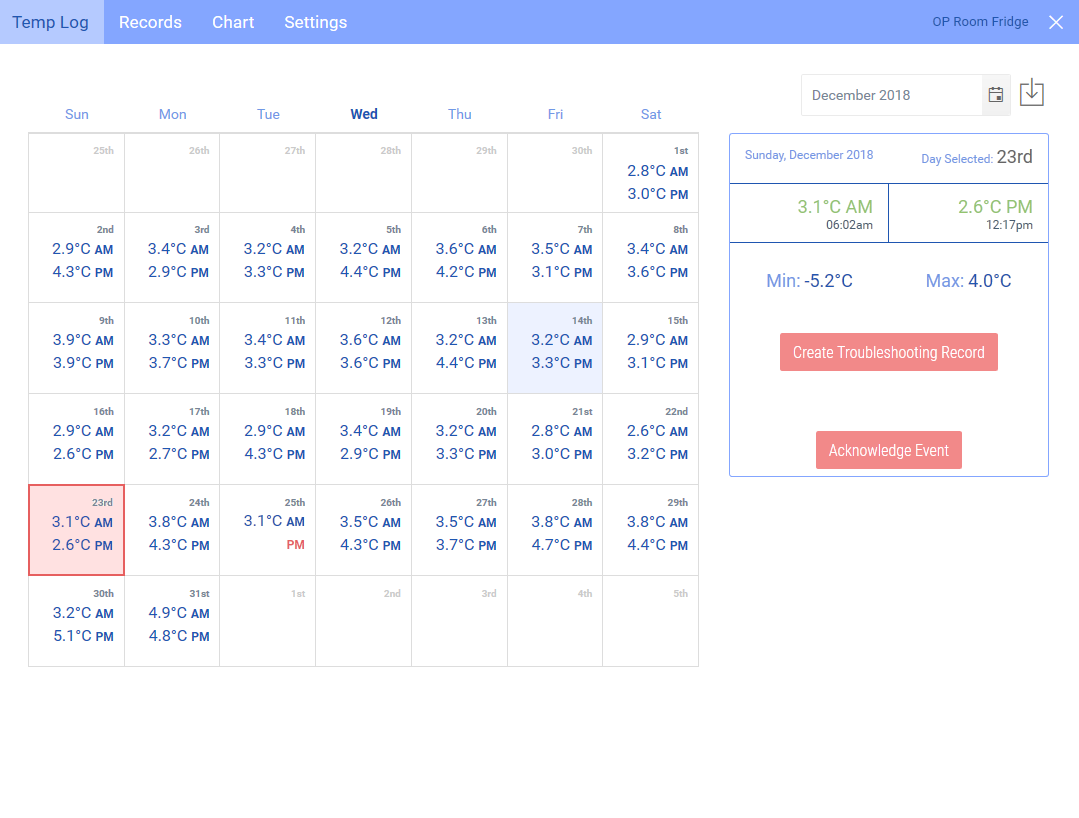Image resolution: width=1079 pixels, height=818 pixels.
Task: Open the Chart view
Action: click(232, 21)
